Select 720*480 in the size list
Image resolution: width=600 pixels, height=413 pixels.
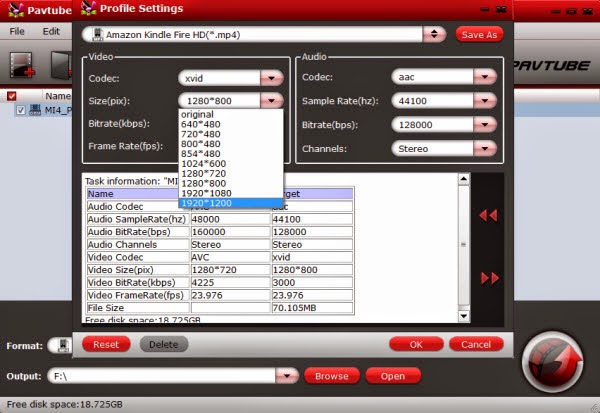click(231, 134)
